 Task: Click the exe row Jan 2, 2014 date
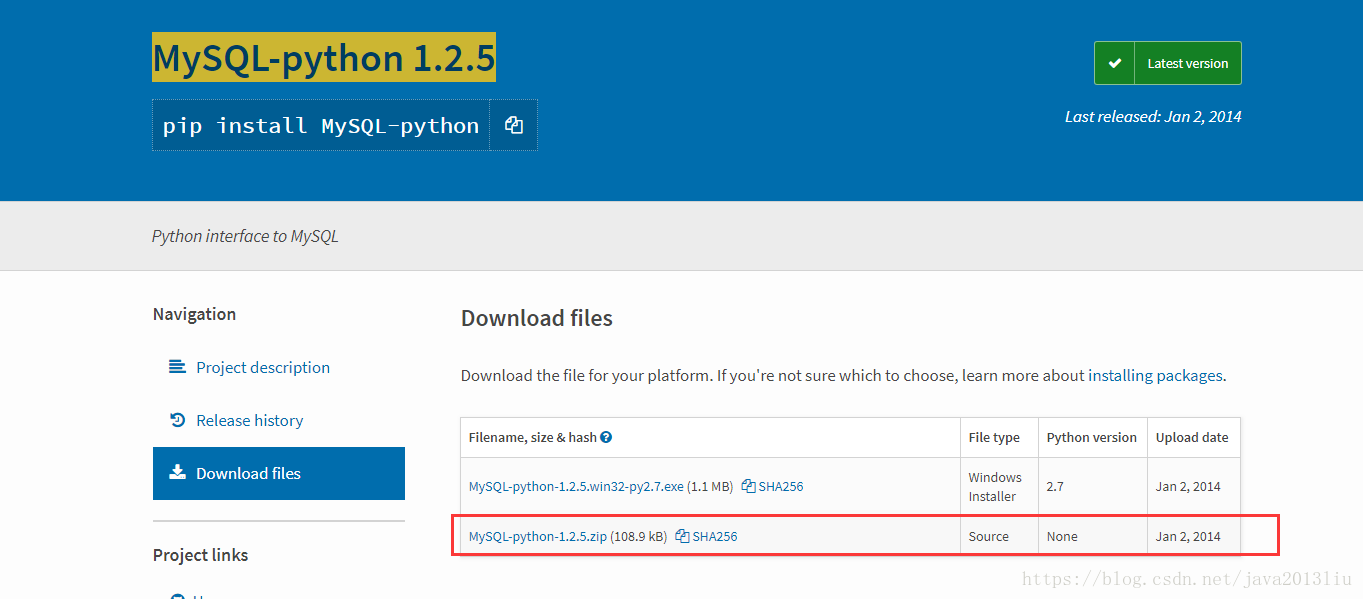coord(1188,487)
